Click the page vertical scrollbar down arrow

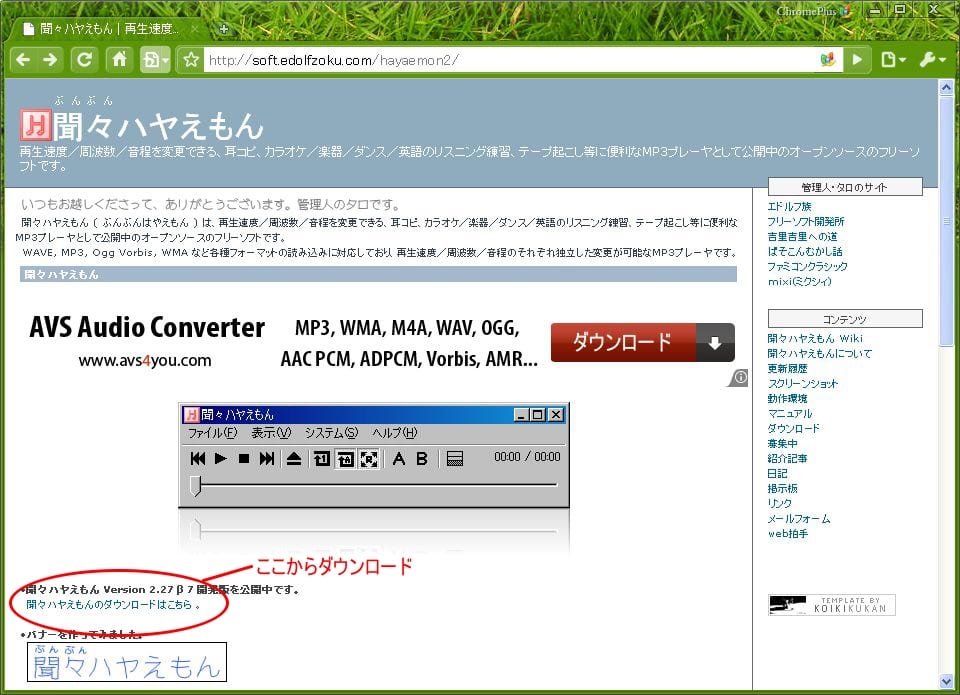click(946, 681)
